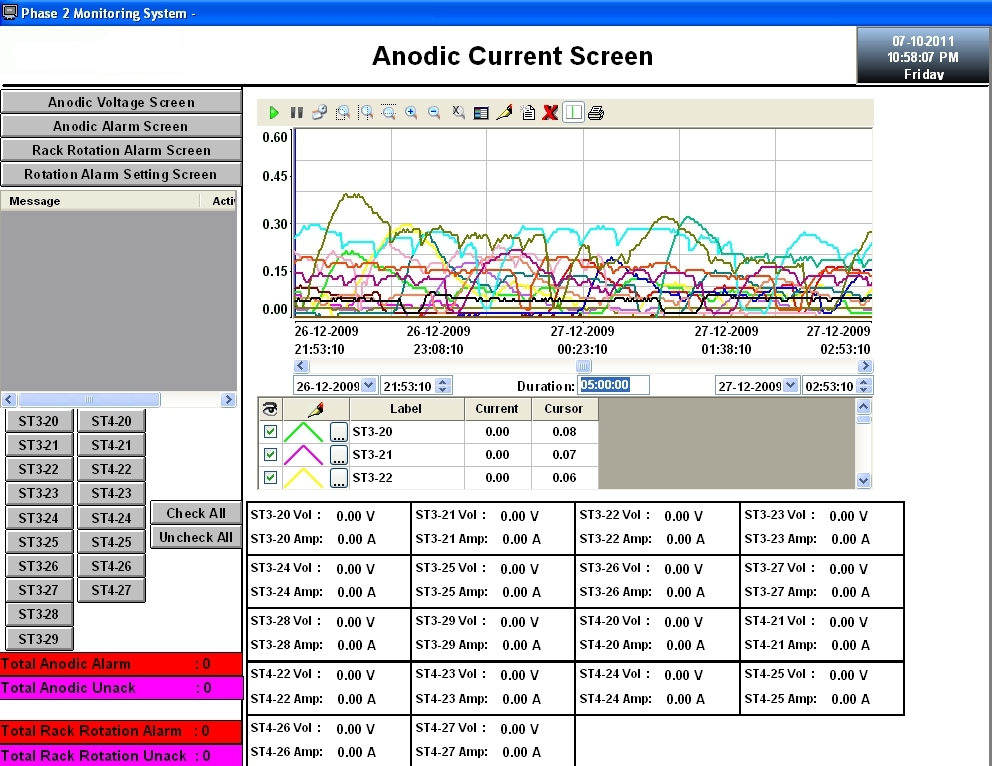Click the zoom out magnifier icon

[434, 113]
